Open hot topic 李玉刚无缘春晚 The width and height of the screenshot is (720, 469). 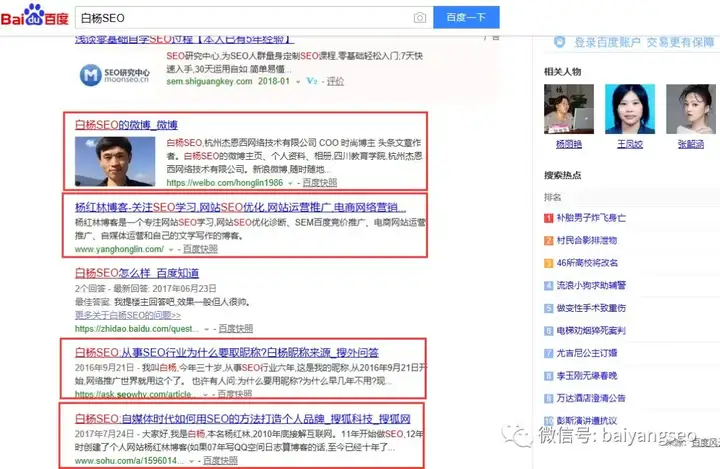tap(587, 375)
